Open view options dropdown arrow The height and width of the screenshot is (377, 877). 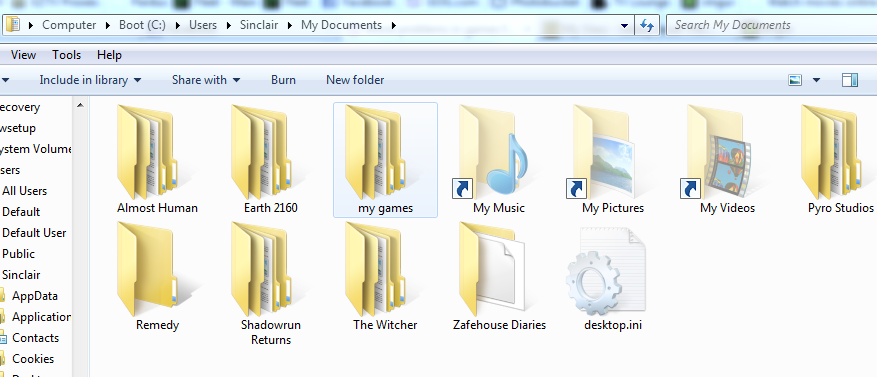tap(816, 80)
